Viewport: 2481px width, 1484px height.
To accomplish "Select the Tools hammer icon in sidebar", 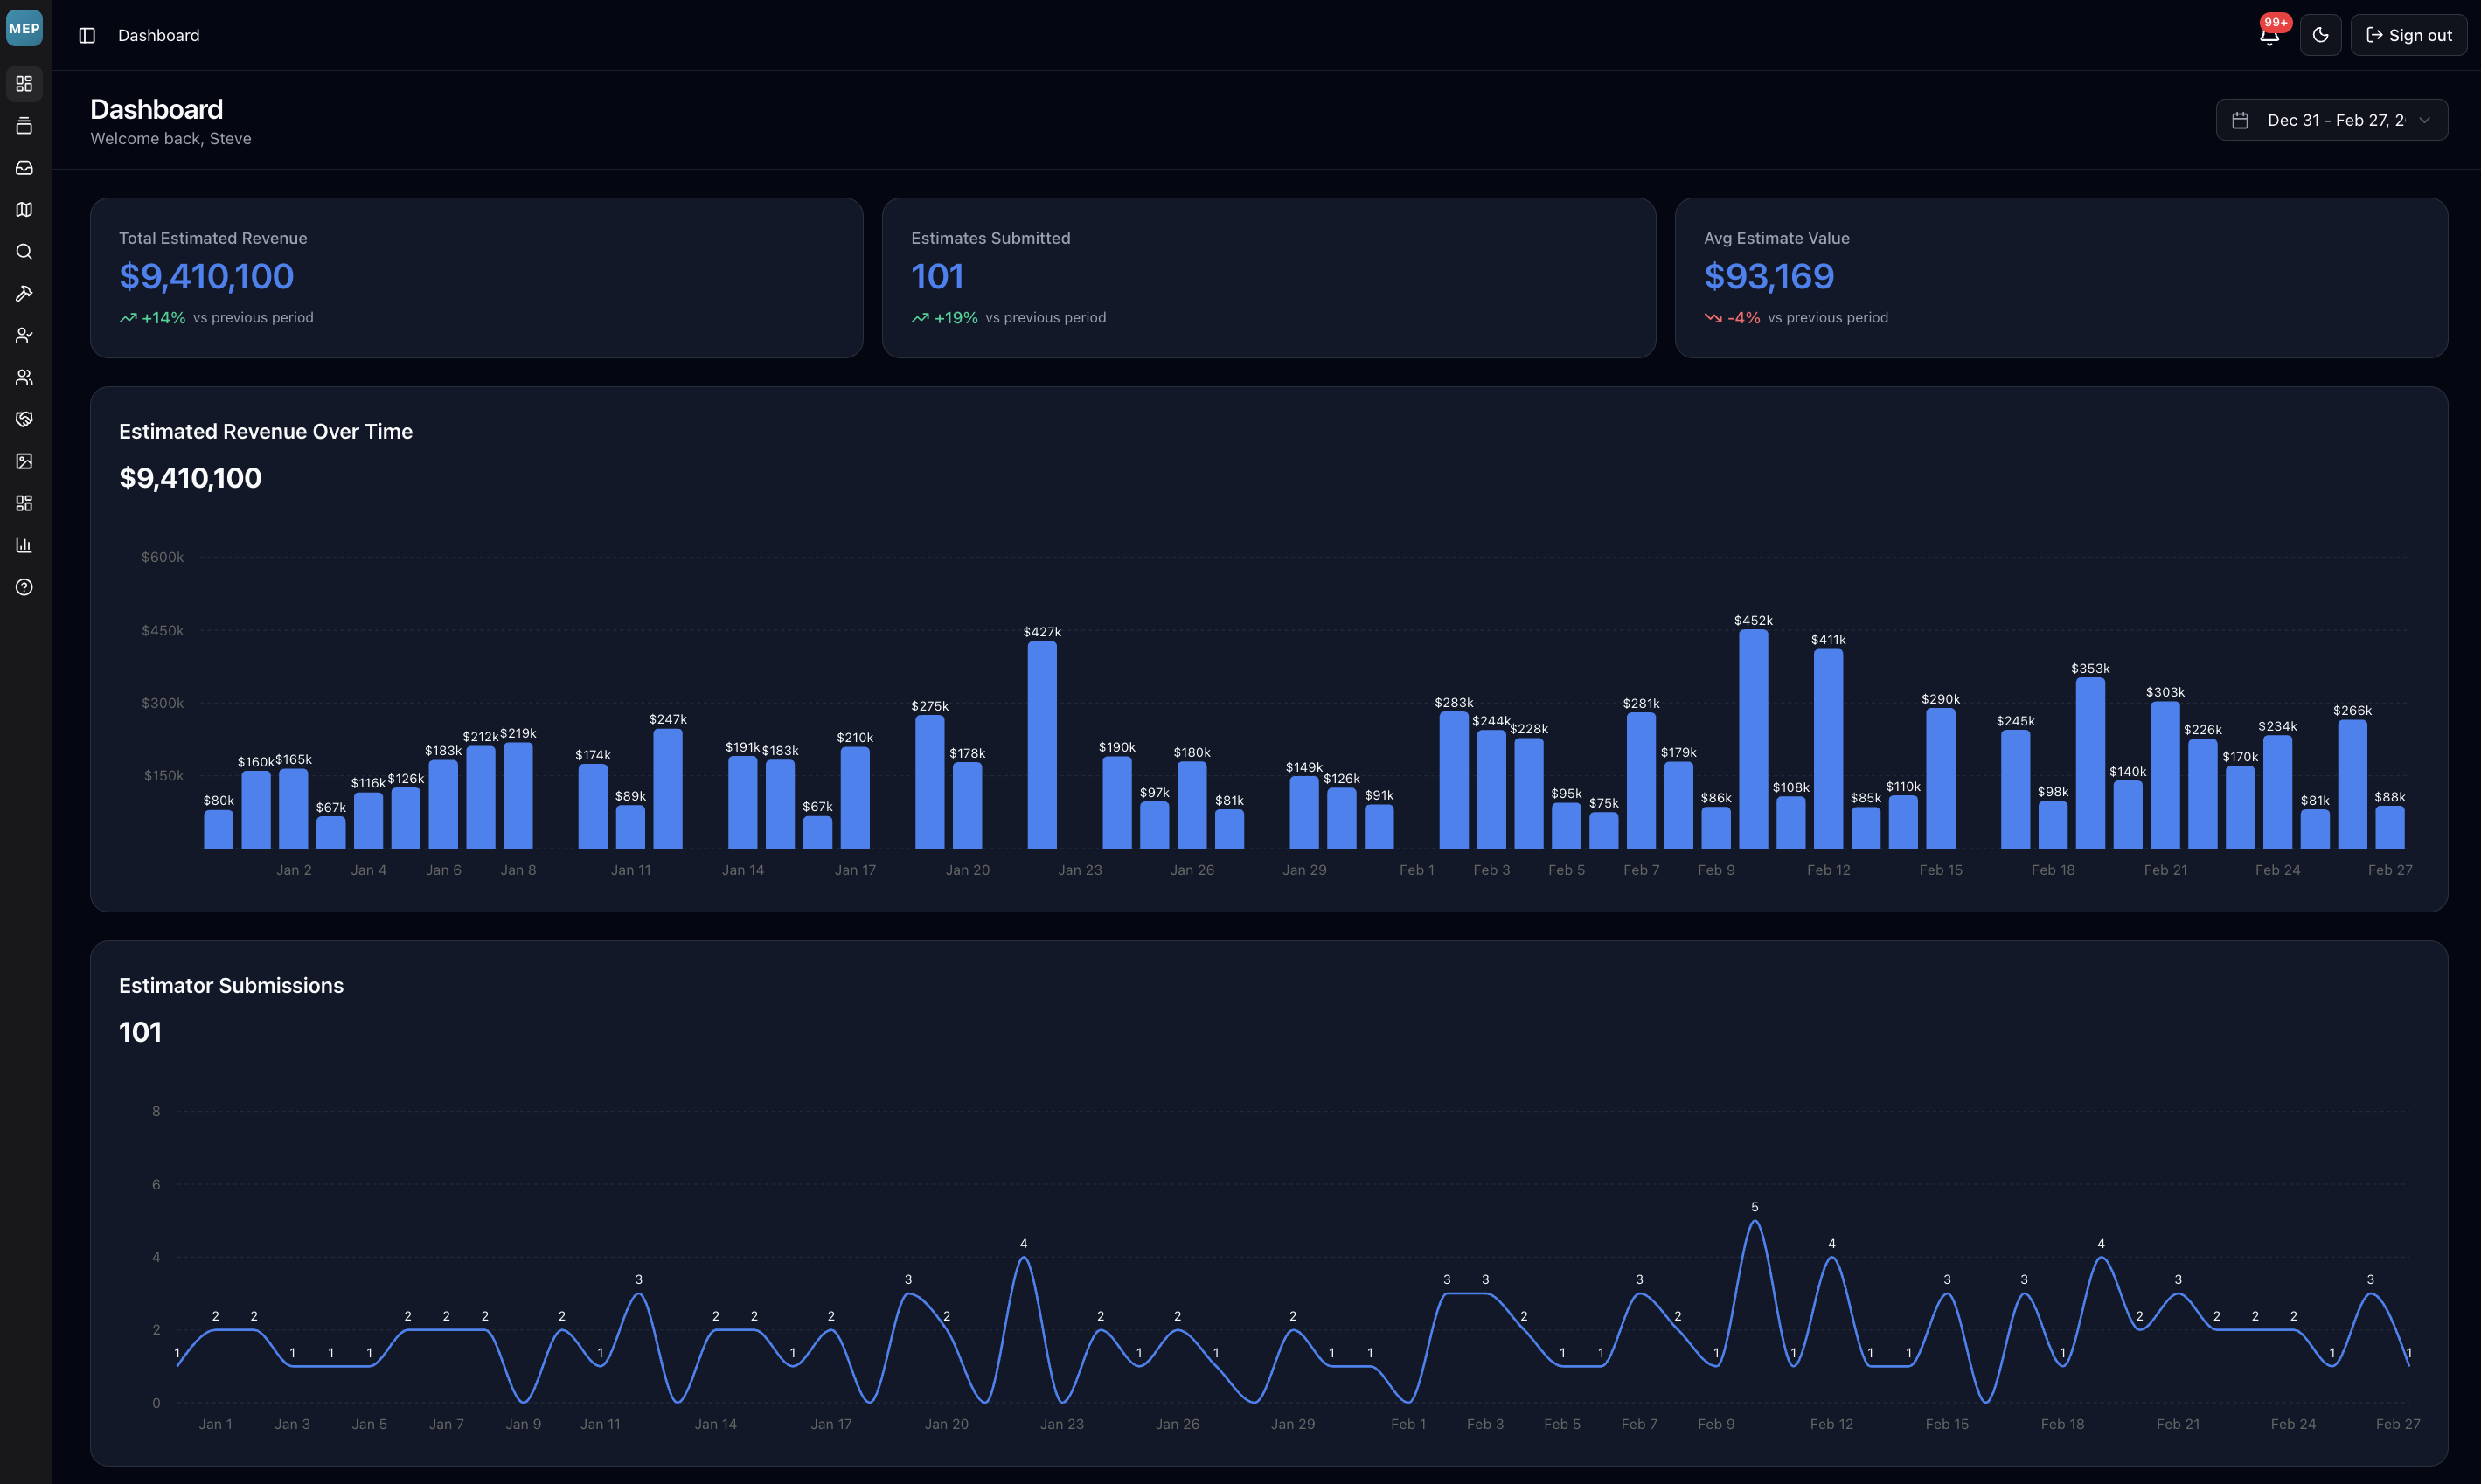I will click(x=24, y=293).
